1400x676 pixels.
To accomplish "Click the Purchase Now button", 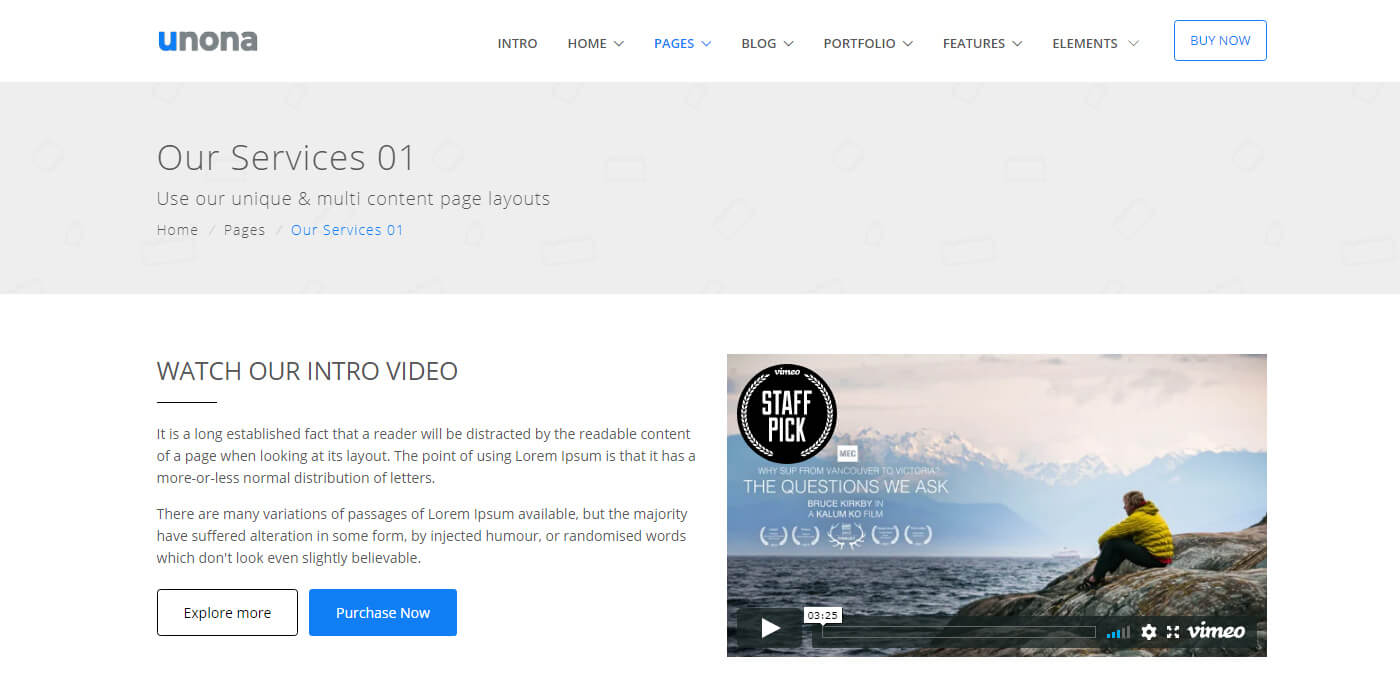I will pyautogui.click(x=383, y=613).
